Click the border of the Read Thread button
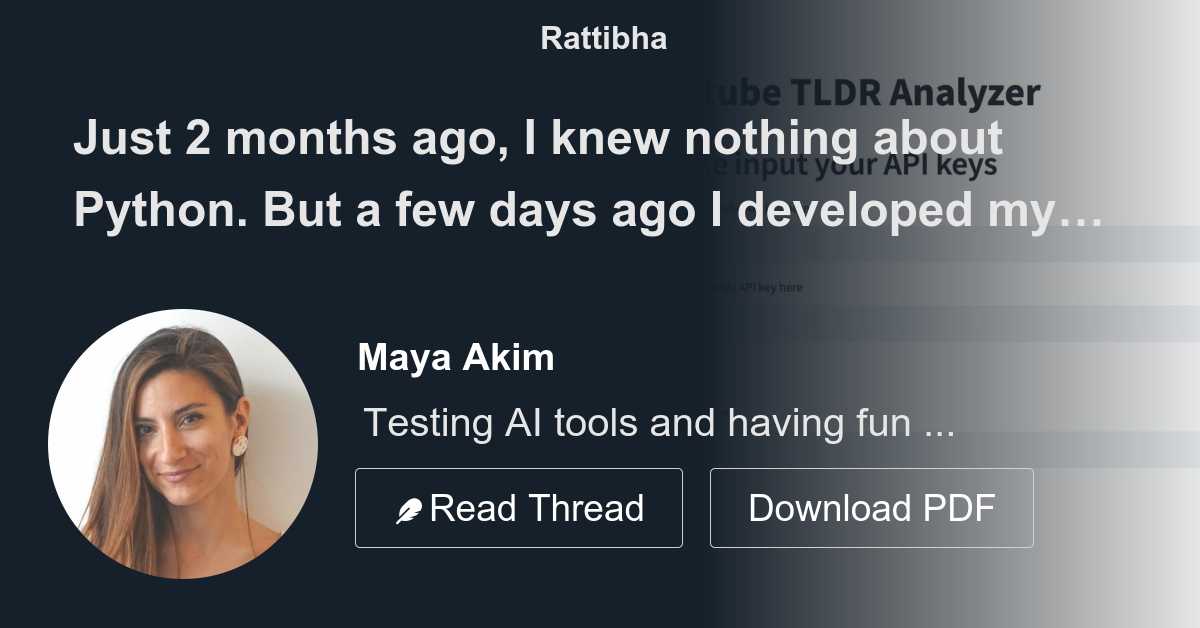Viewport: 1200px width, 628px height. click(x=519, y=471)
